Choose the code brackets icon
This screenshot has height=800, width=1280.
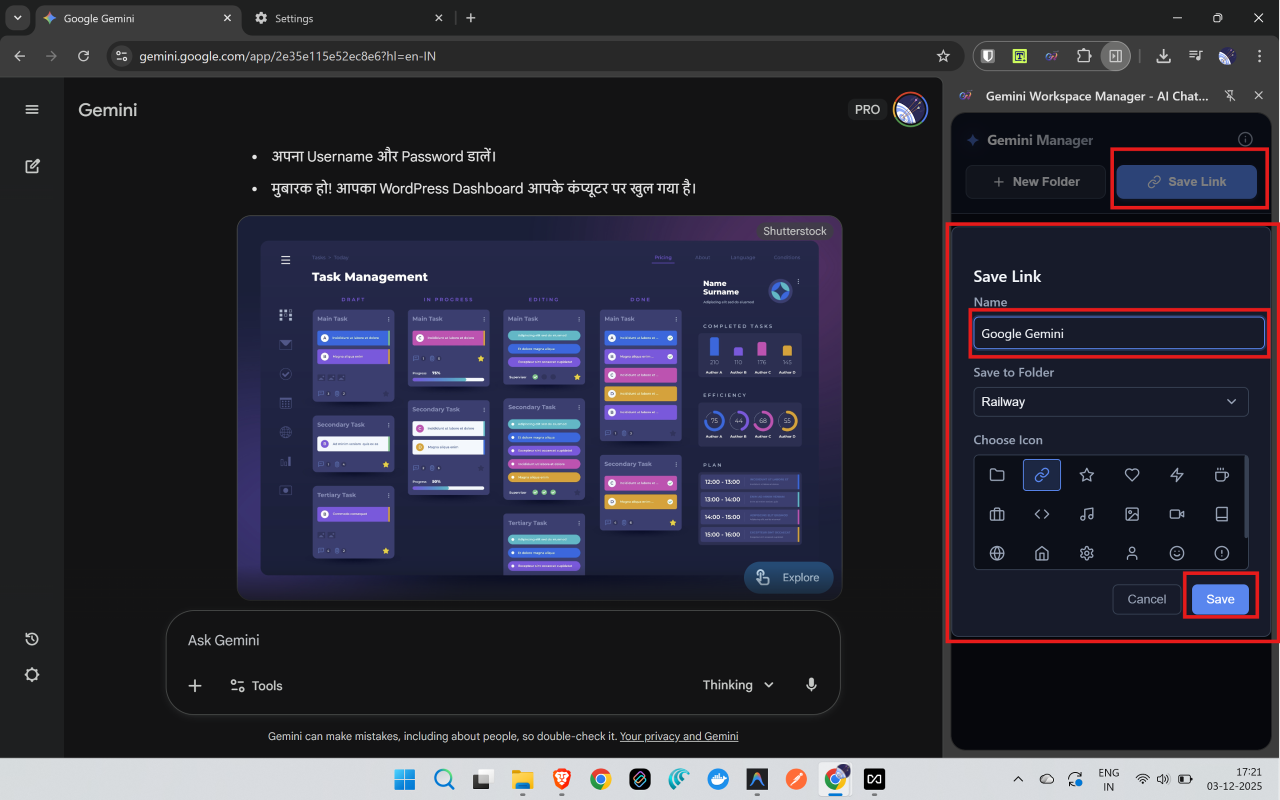1042,514
